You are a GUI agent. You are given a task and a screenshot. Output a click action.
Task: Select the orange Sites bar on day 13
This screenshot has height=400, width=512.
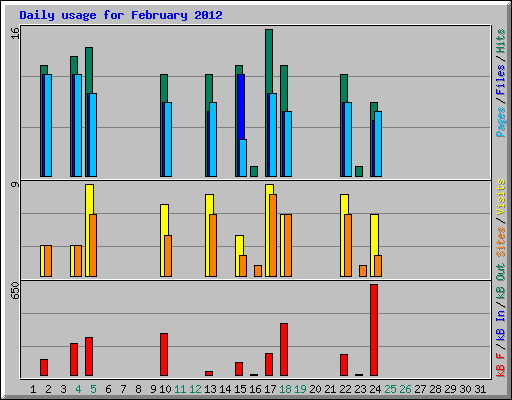[213, 245]
